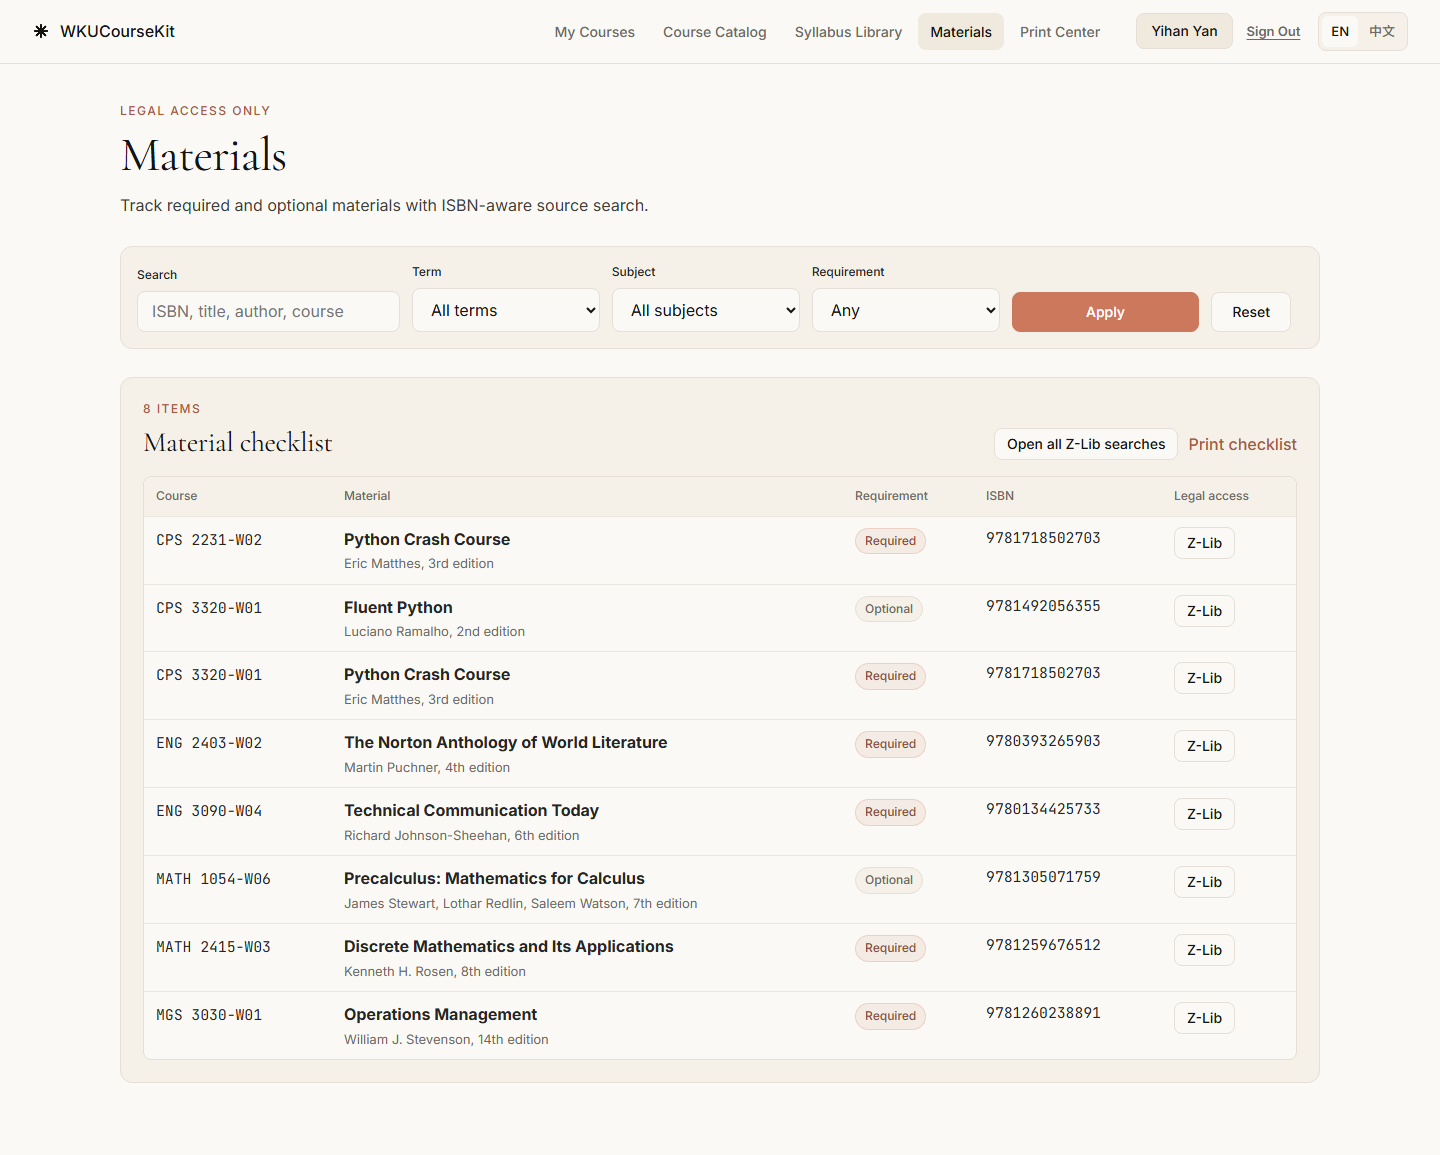The image size is (1440, 1155).
Task: Open Z-Lib for Operations Management
Action: (x=1204, y=1018)
